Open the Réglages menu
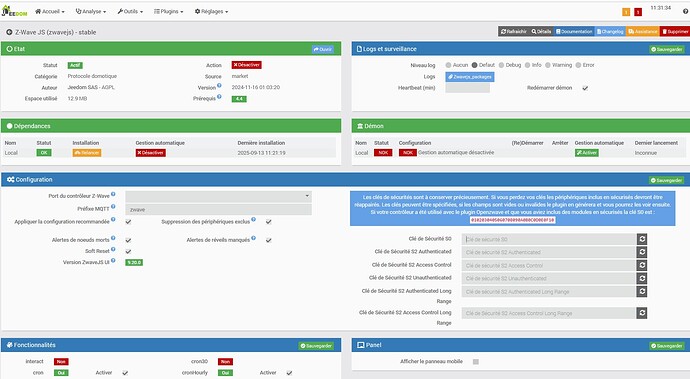This screenshot has width=690, height=379. 211,11
